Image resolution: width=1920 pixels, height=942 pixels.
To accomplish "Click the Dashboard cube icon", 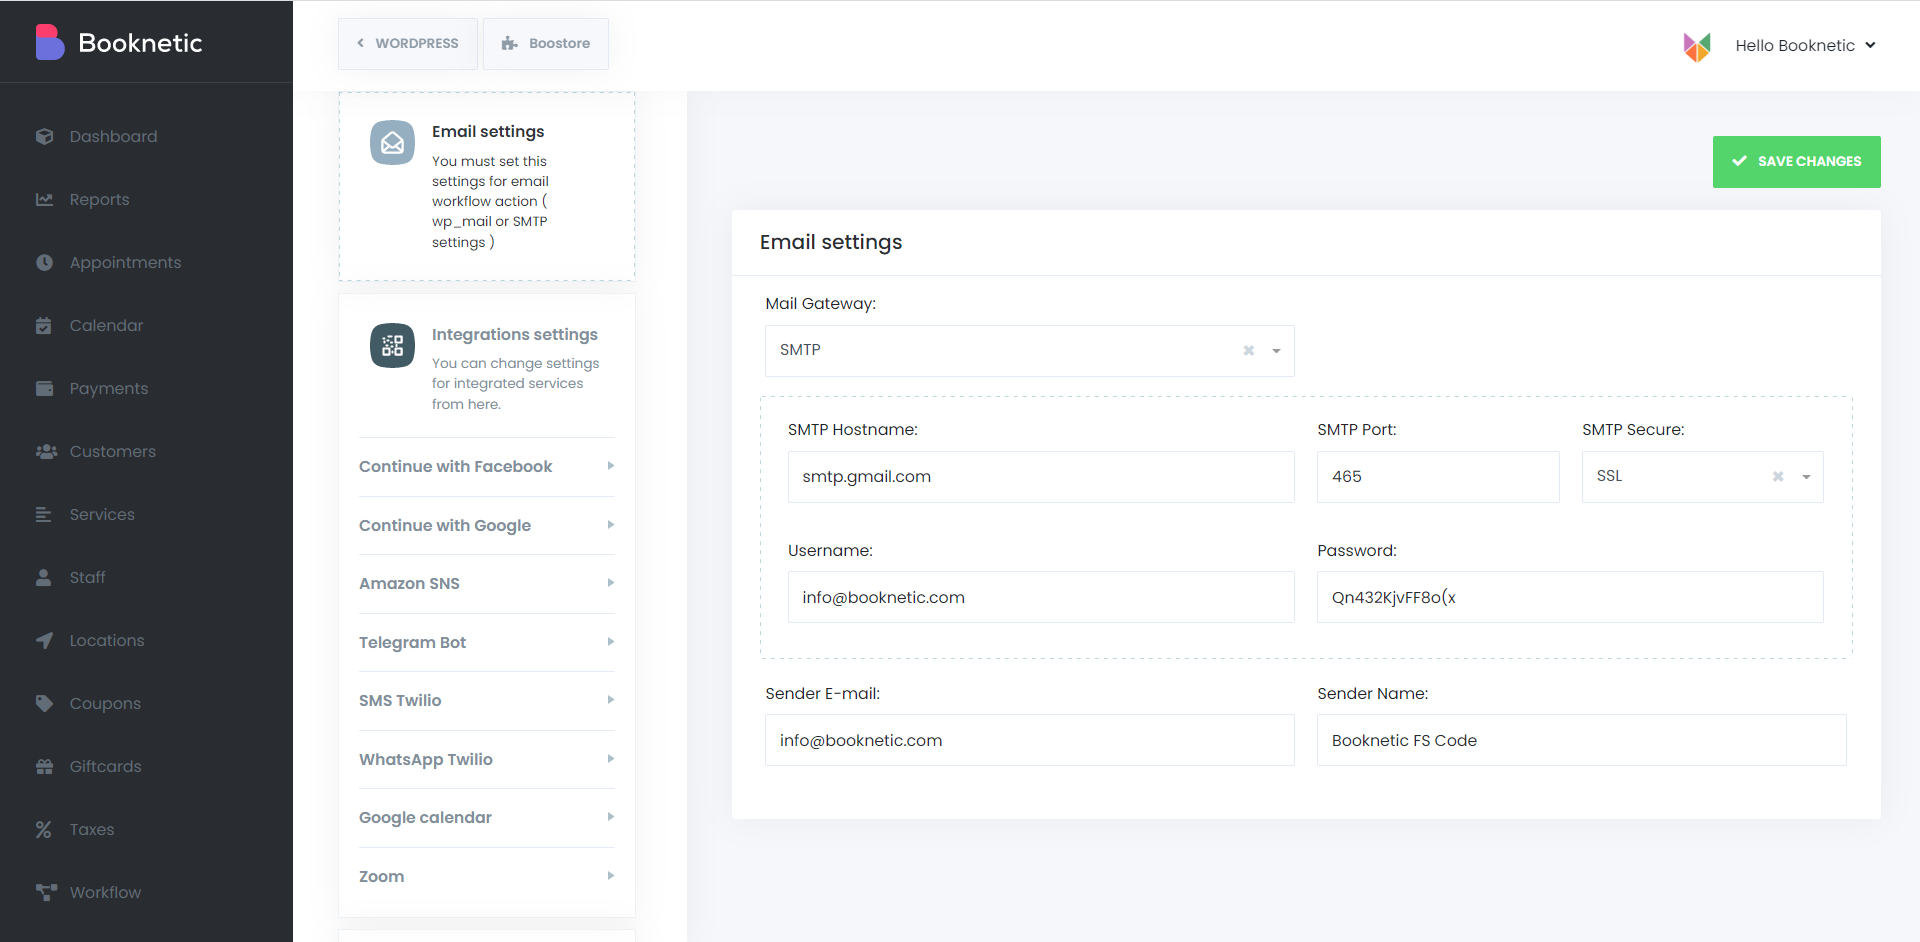I will point(44,136).
